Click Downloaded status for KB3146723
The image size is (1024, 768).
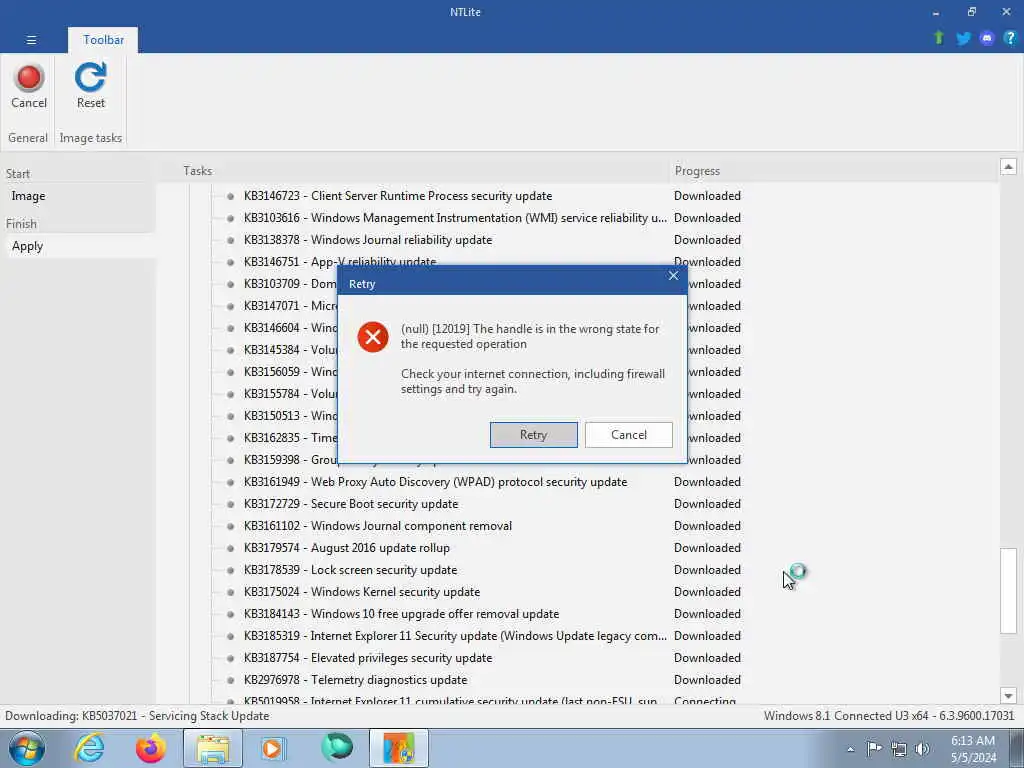[707, 196]
